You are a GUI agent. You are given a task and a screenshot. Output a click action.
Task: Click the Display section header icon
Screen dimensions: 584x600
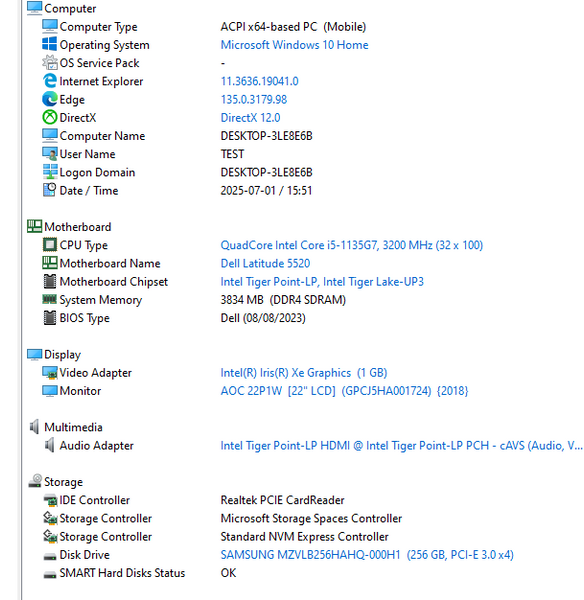point(34,354)
